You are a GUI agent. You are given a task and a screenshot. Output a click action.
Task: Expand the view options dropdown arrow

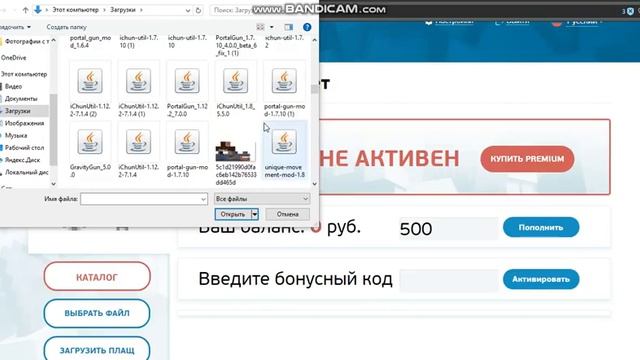272,27
